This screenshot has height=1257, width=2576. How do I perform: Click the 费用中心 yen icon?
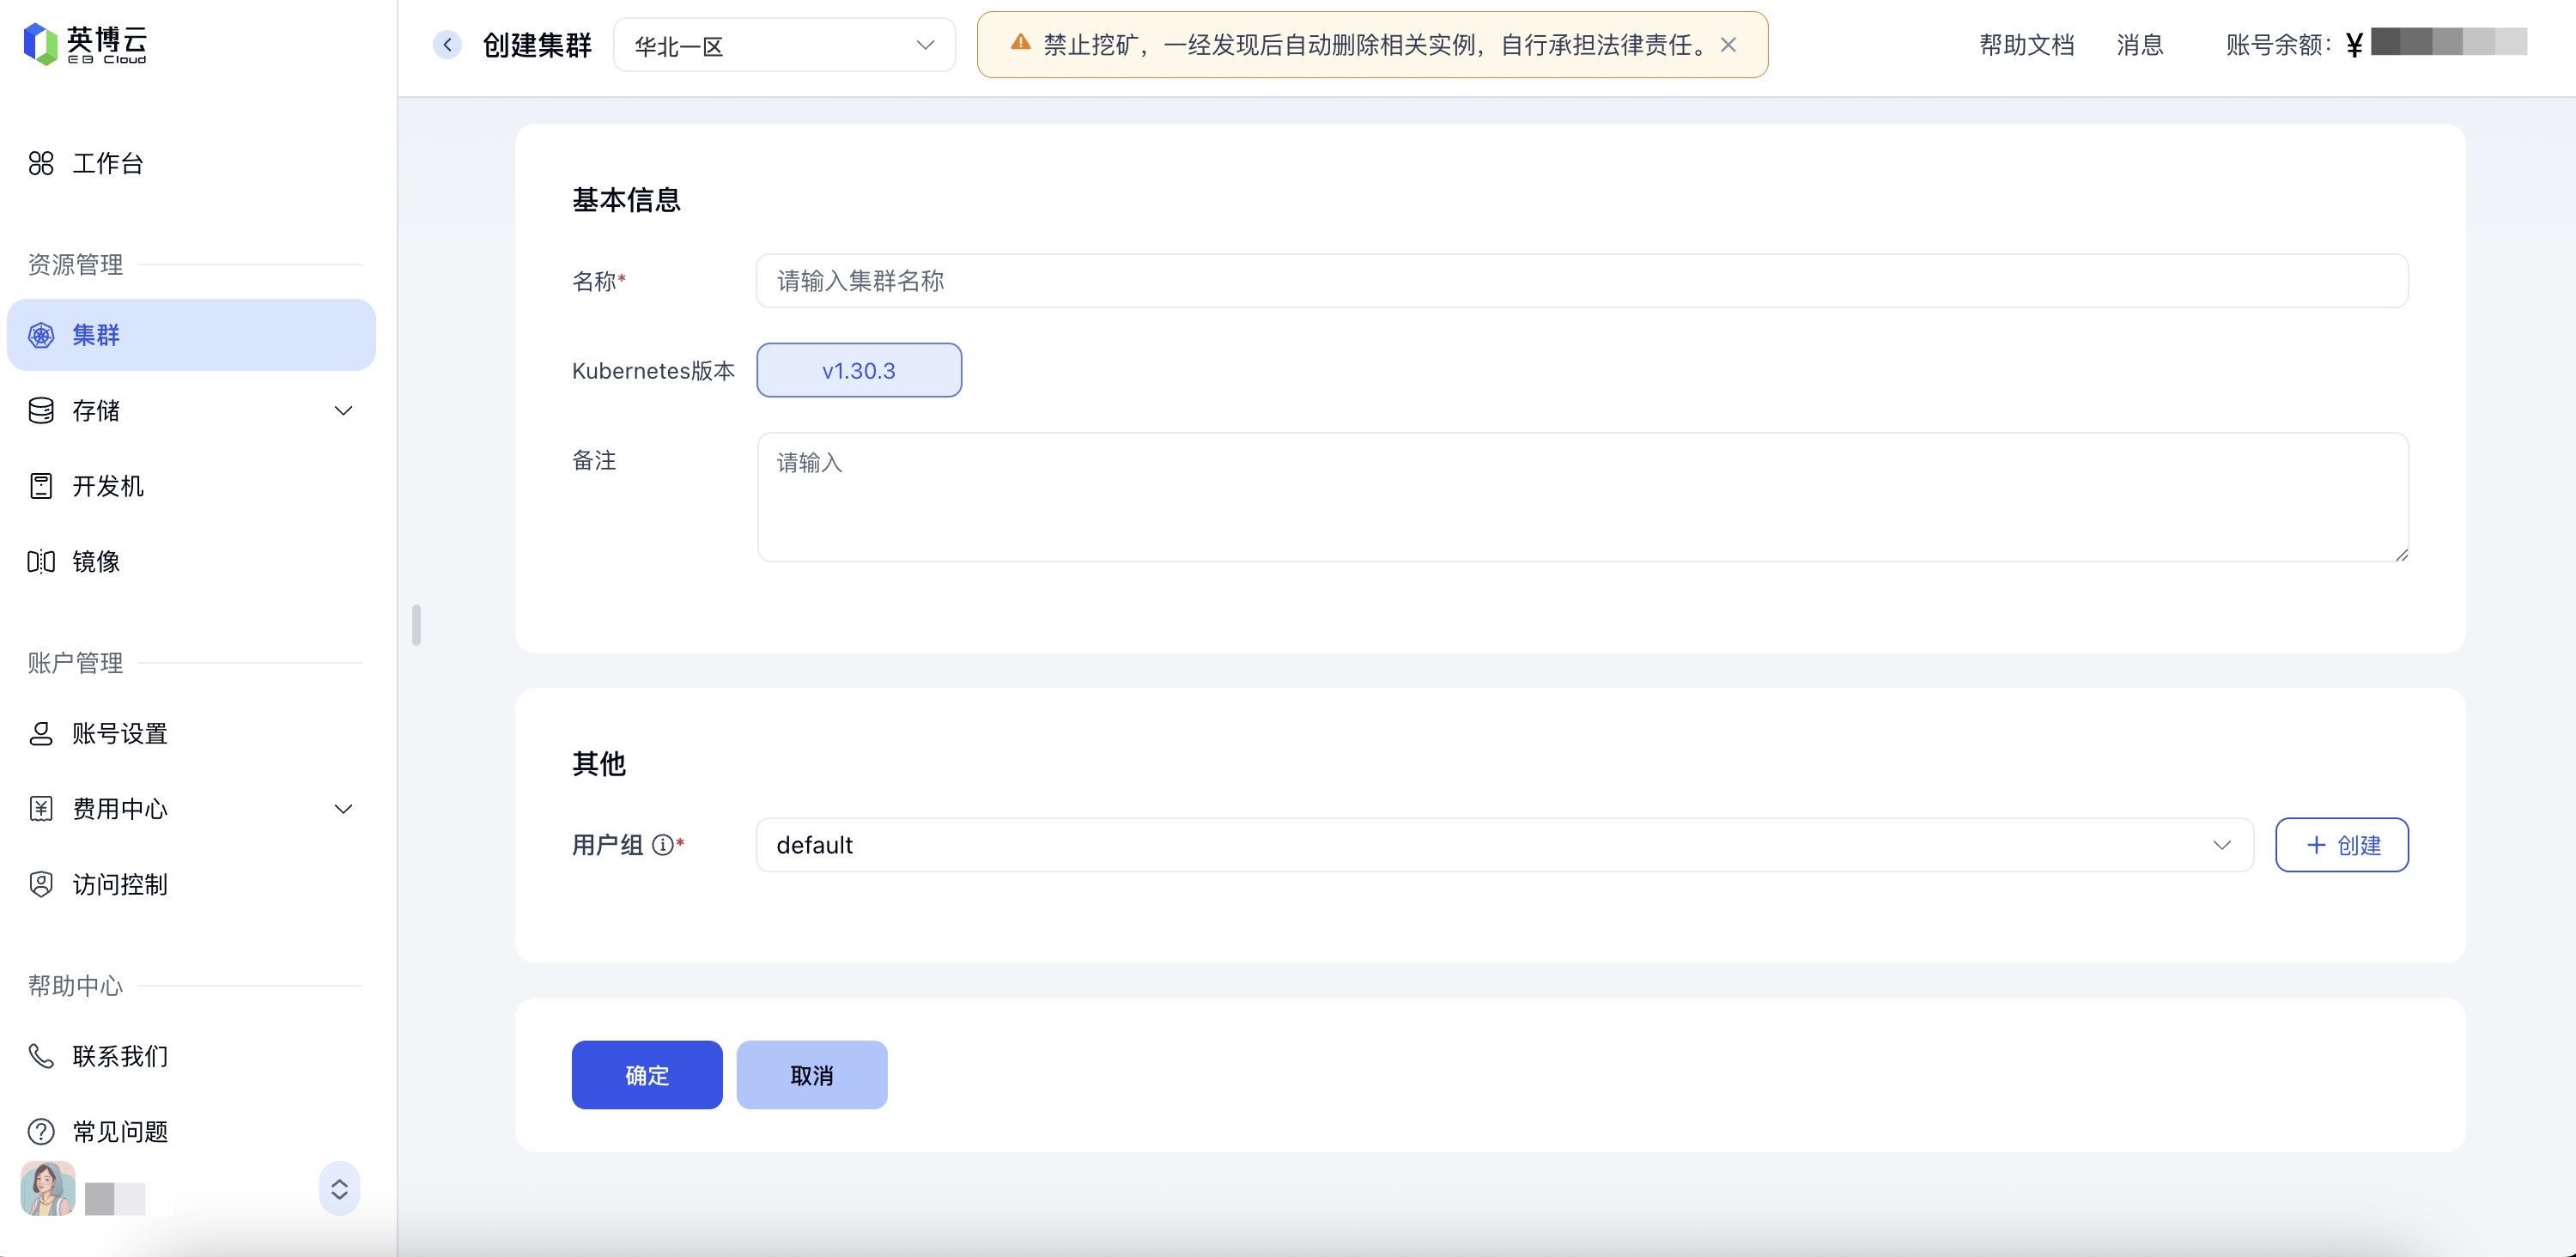[x=41, y=809]
